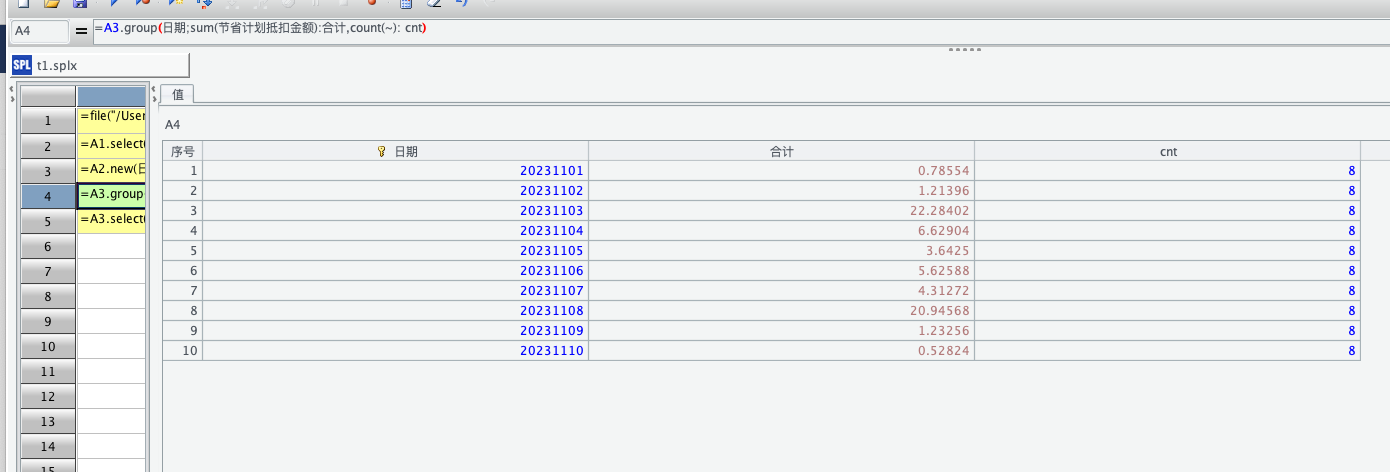
Task: Select row header 13 in script grid
Action: pyautogui.click(x=48, y=421)
